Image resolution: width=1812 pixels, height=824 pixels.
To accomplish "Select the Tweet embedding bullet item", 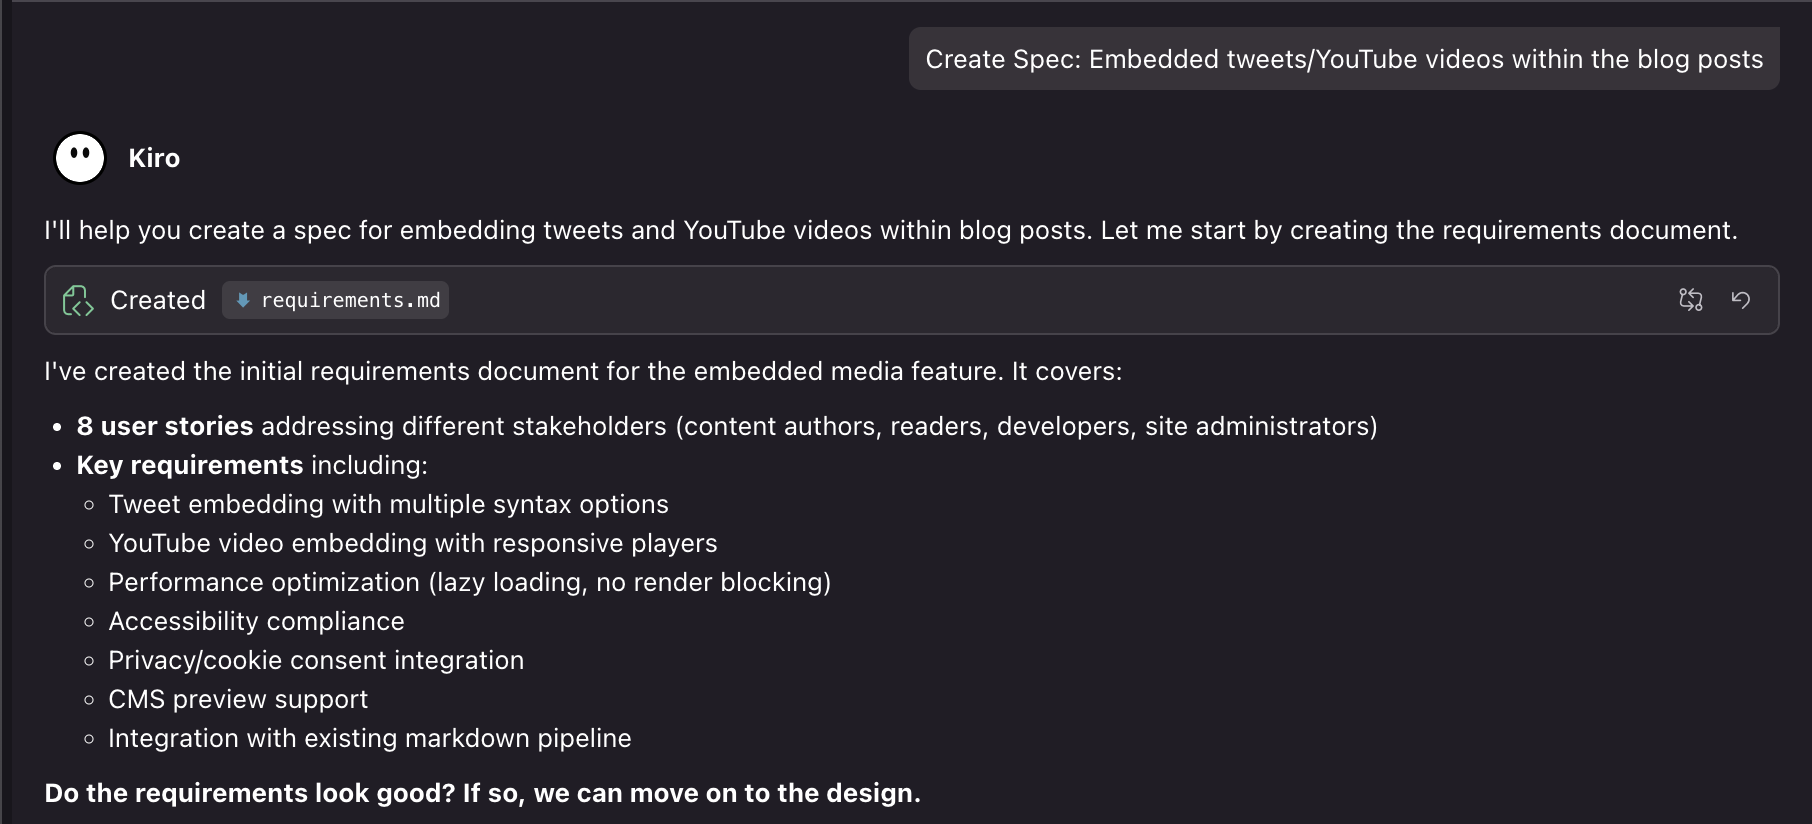I will [388, 504].
